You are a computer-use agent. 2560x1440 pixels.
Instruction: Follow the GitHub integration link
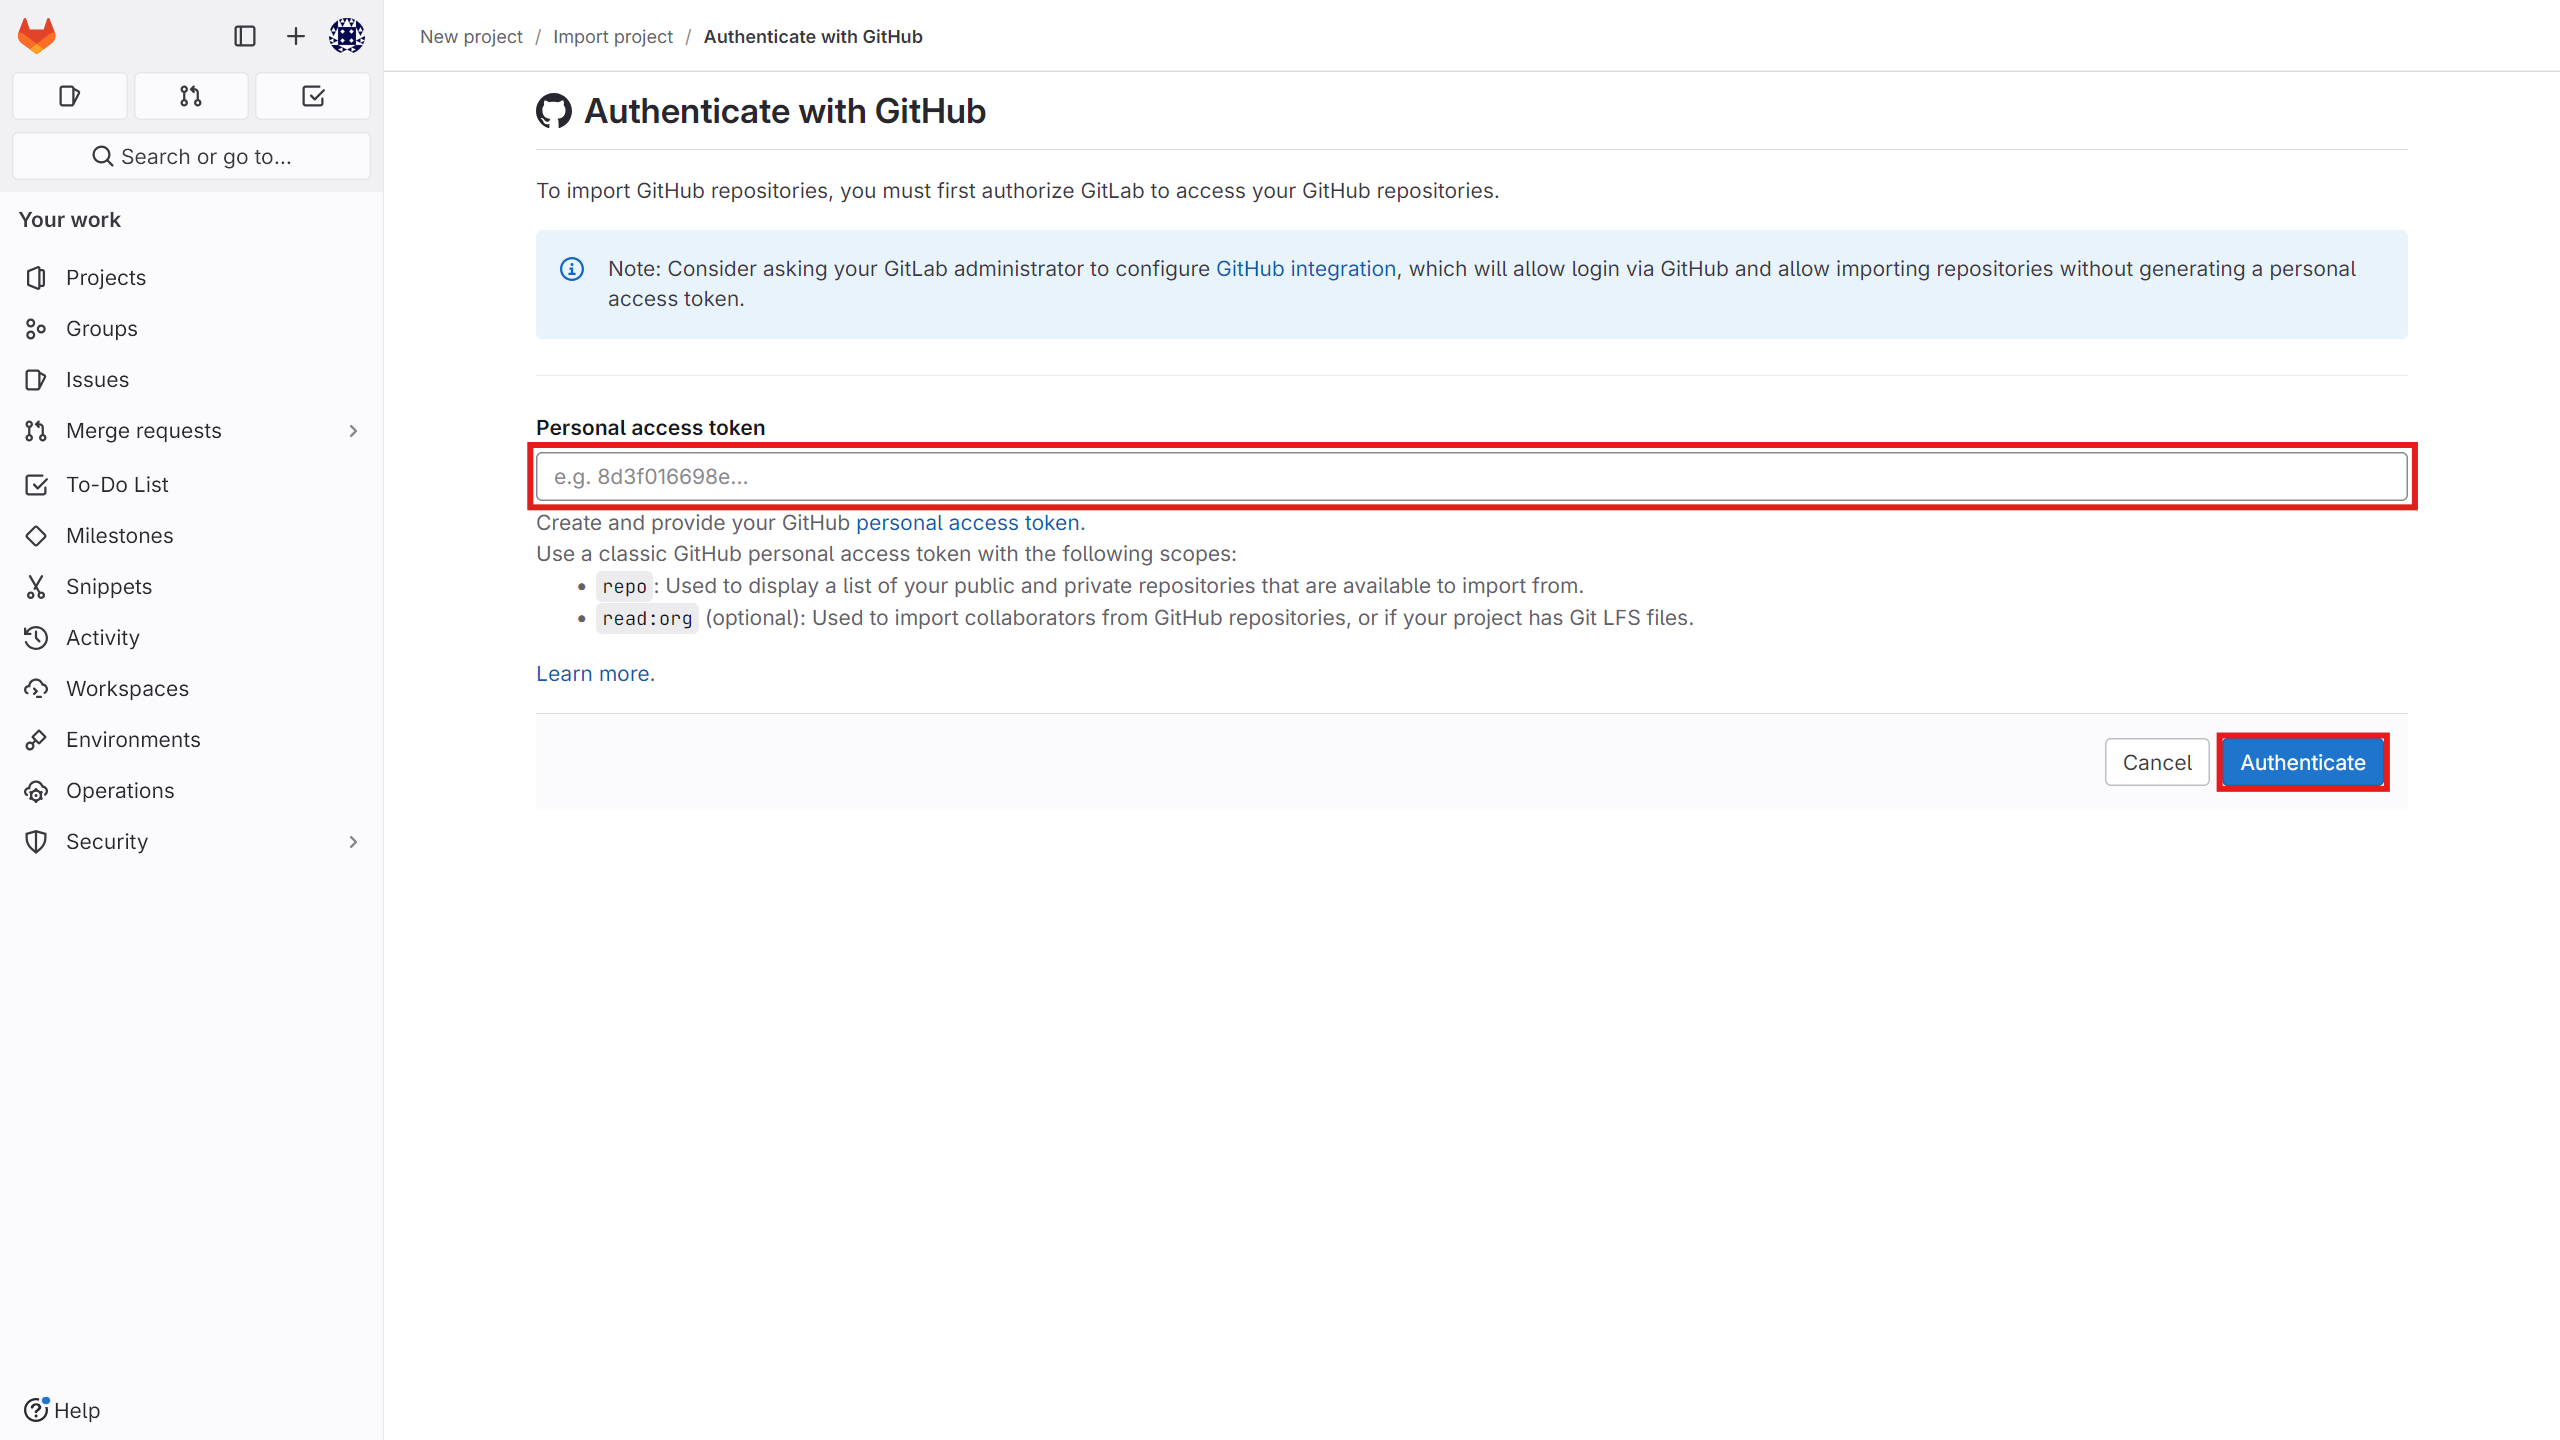point(1306,269)
